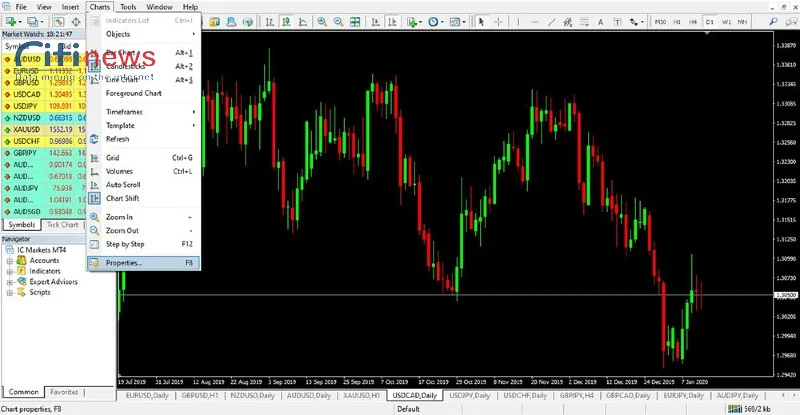The height and width of the screenshot is (415, 800).
Task: Click the Zoom Out magnifier toolbar icon
Action: point(338,21)
